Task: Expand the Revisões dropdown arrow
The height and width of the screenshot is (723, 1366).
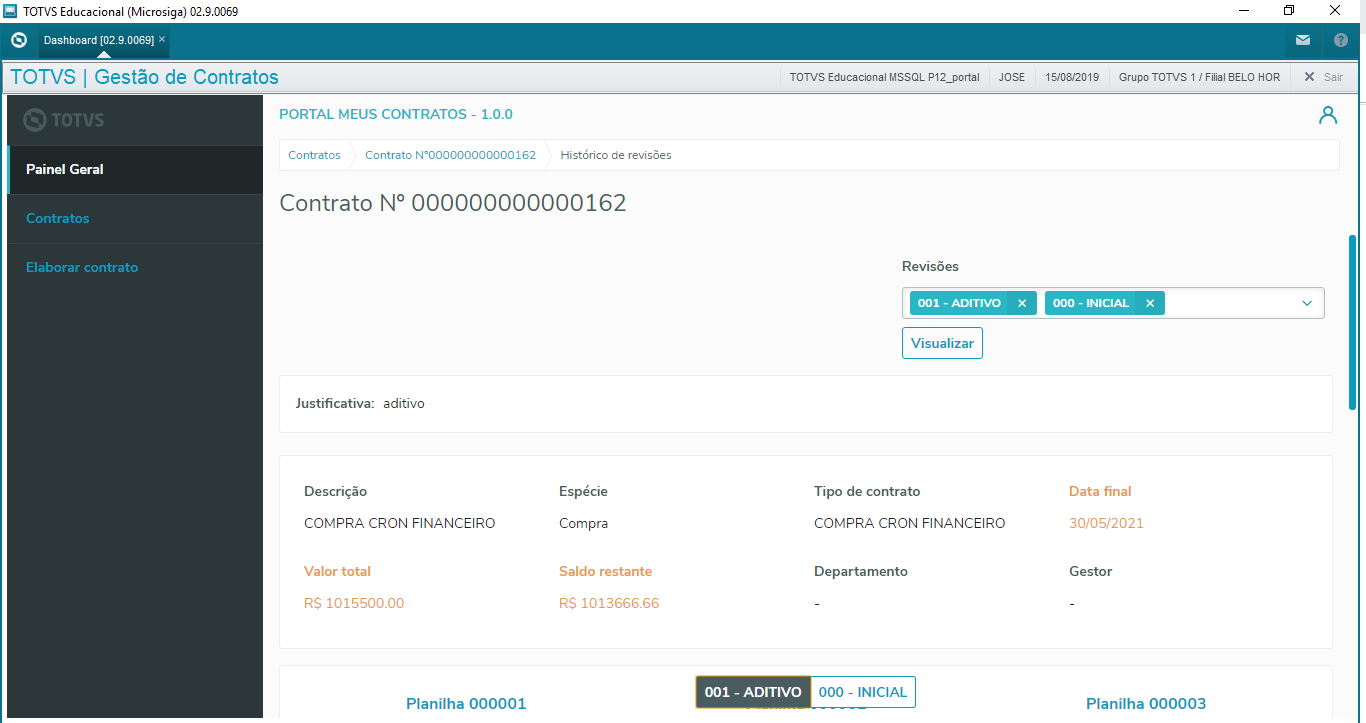Action: click(x=1307, y=303)
